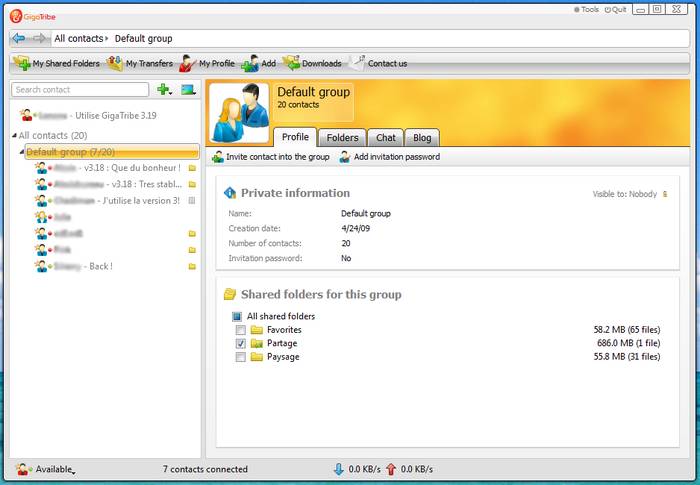This screenshot has width=700, height=485.
Task: Click the Default group avatar picture
Action: 239,113
